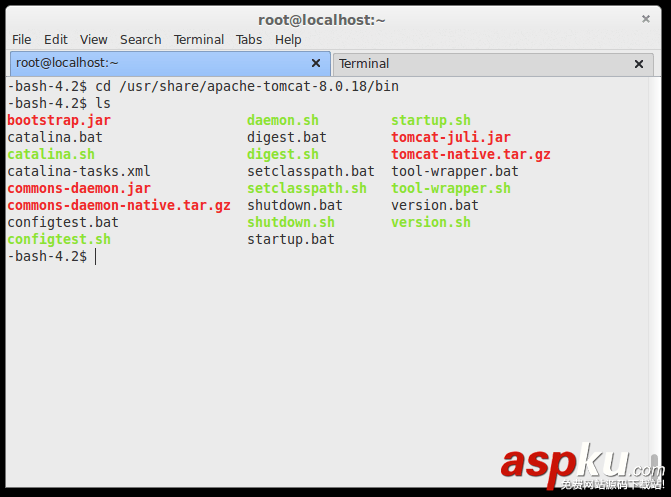Click the setclasspath.sh file name

pos(307,188)
